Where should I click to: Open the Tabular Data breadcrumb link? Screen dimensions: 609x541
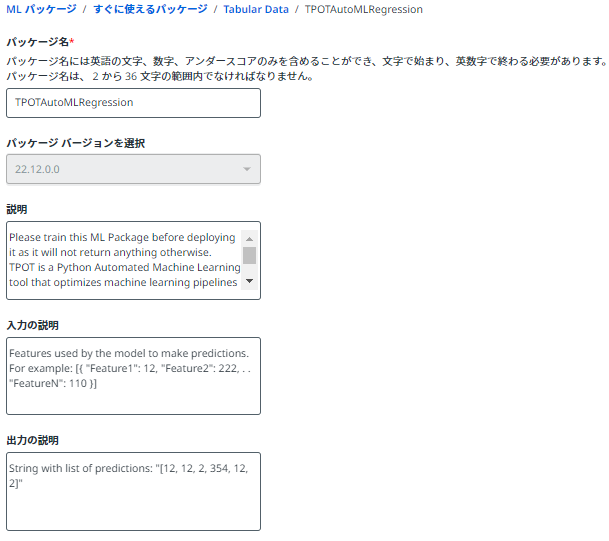point(256,9)
